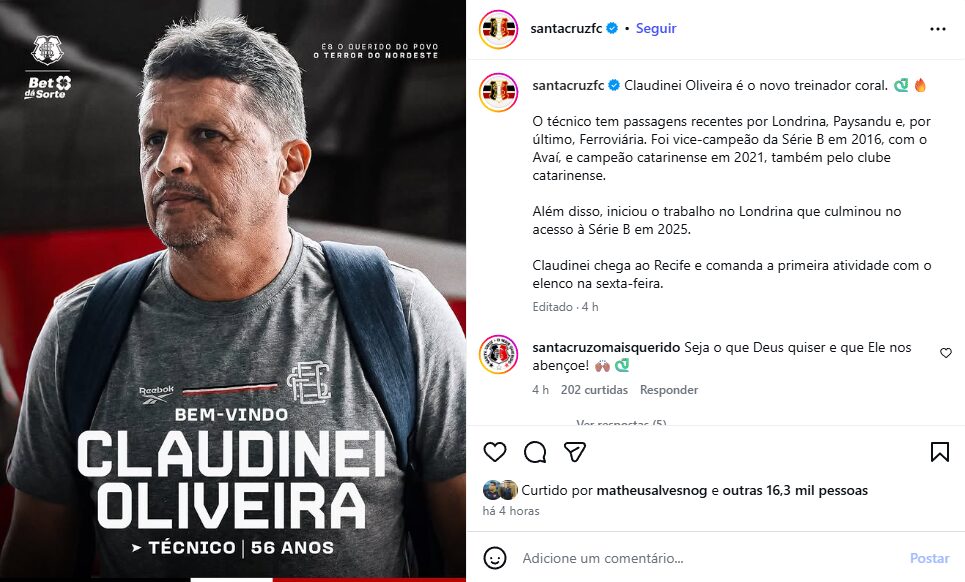Image resolution: width=965 pixels, height=582 pixels.
Task: Reply to comment via Responder
Action: tap(669, 390)
